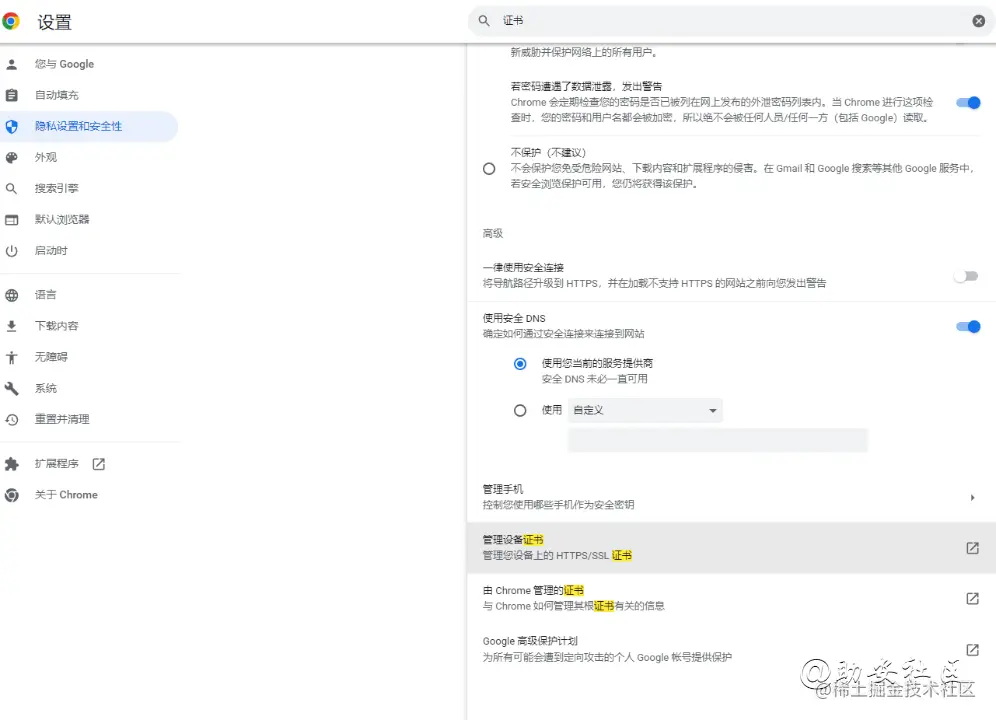This screenshot has height=720, width=996.
Task: Click the 重置并清理 label in sidebar
Action: coord(62,419)
